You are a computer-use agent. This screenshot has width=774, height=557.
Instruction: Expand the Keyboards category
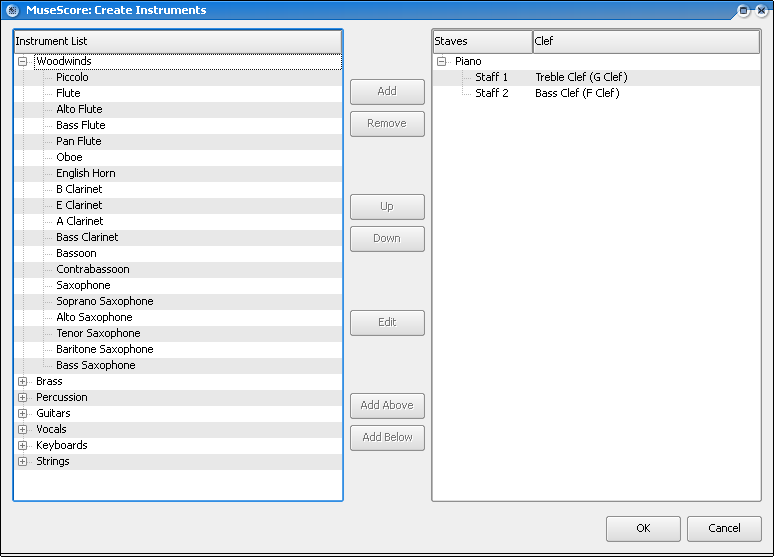coord(22,445)
